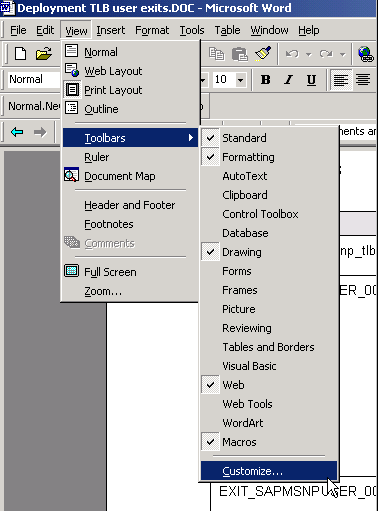The image size is (378, 511).
Task: Create a new blank document icon
Action: click(x=21, y=54)
